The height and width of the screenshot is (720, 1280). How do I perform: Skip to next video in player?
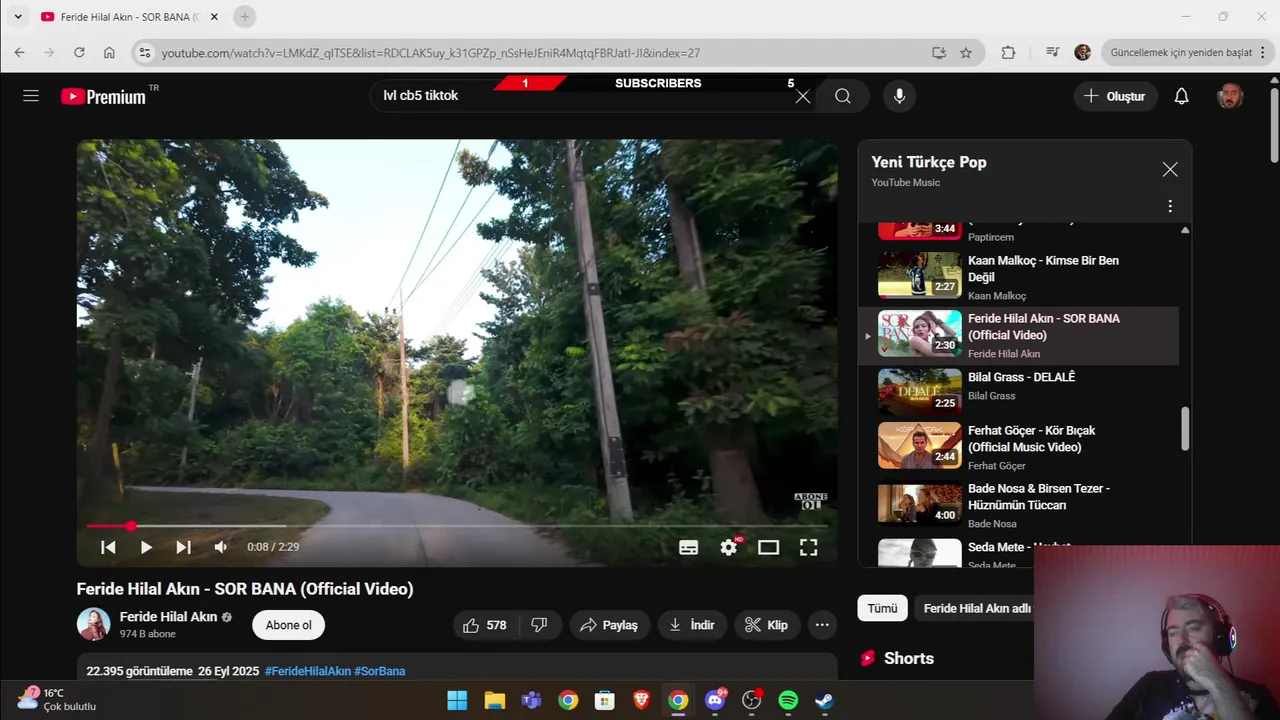point(183,547)
